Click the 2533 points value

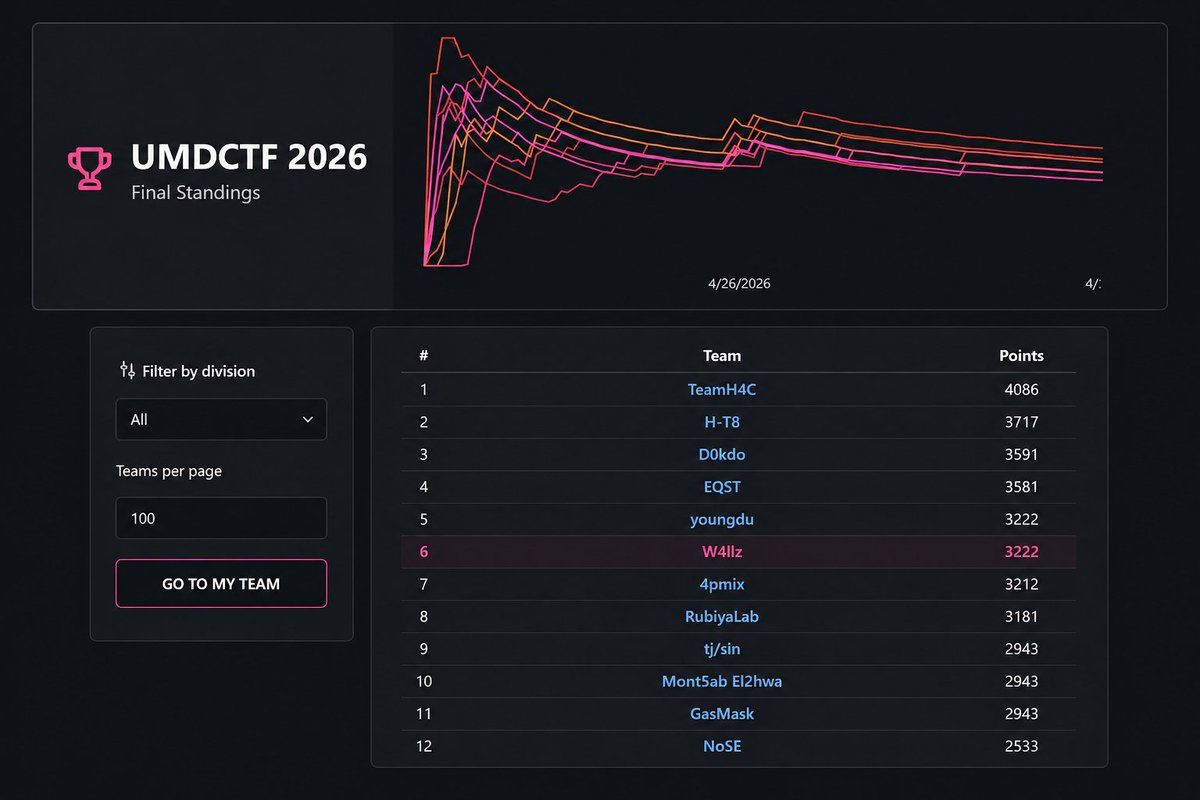1021,746
